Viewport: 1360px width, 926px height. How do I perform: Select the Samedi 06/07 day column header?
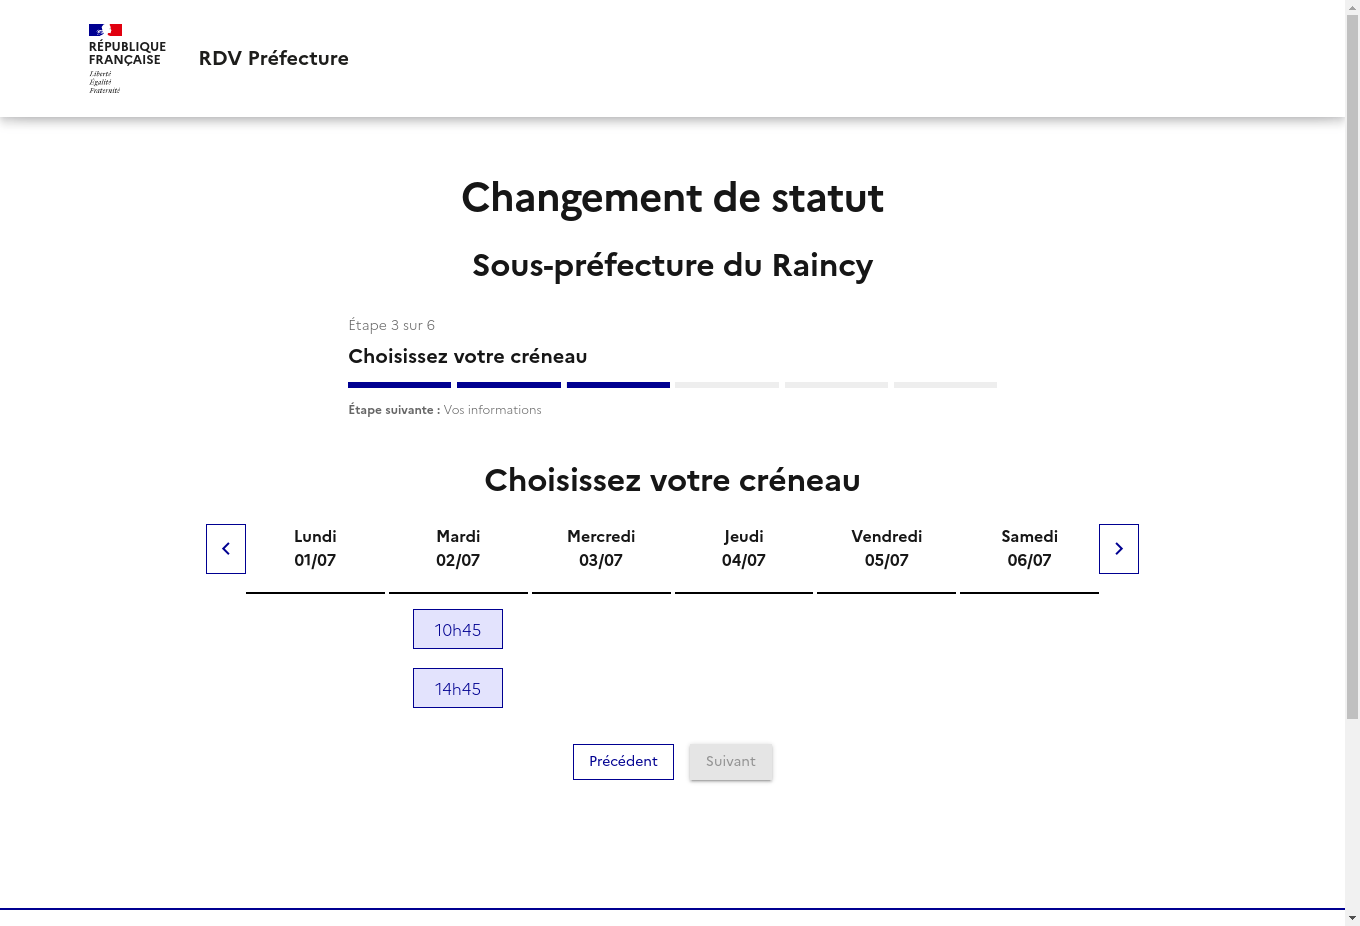click(x=1030, y=549)
